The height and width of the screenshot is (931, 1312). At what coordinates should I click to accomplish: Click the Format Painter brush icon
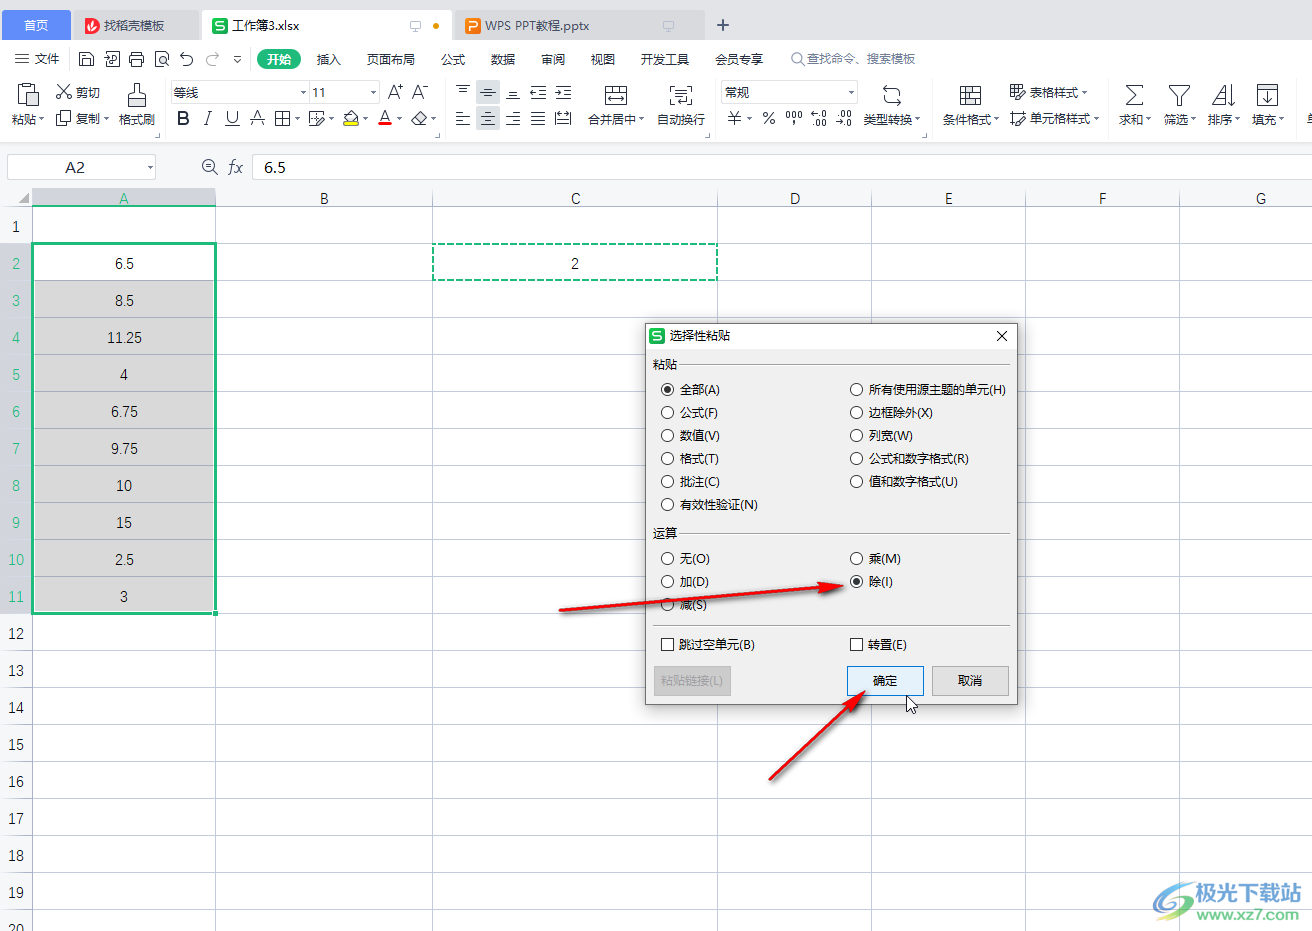tap(137, 95)
